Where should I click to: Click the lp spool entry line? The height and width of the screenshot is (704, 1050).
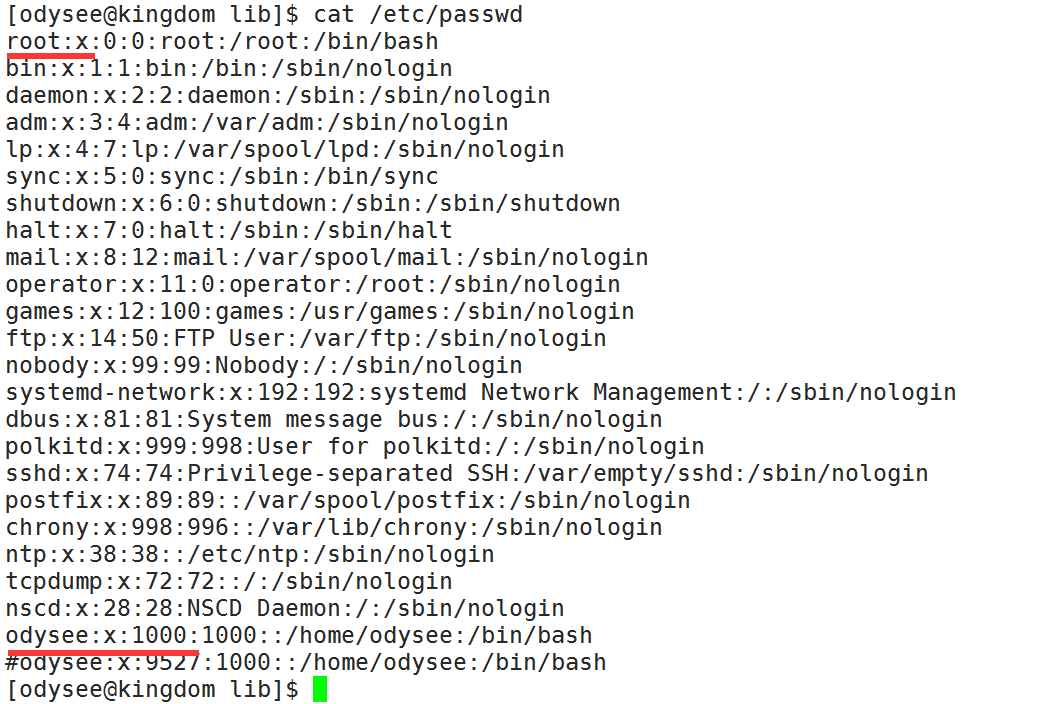[x=285, y=150]
